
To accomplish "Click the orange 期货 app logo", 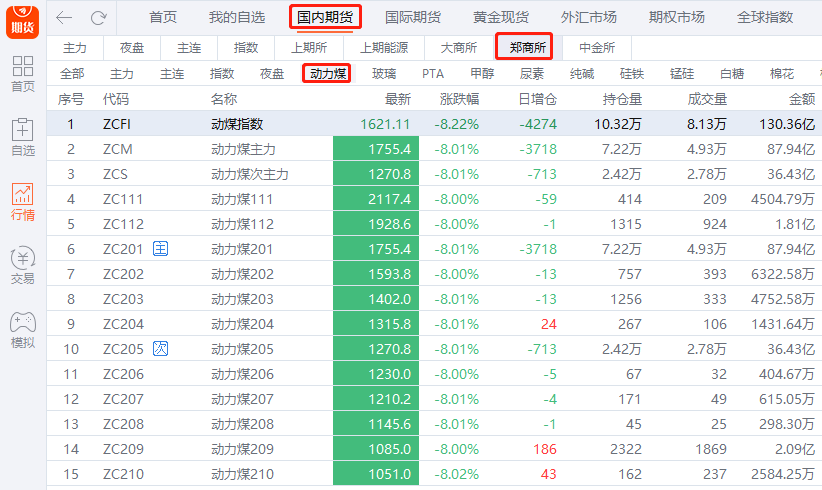I will 22,19.
